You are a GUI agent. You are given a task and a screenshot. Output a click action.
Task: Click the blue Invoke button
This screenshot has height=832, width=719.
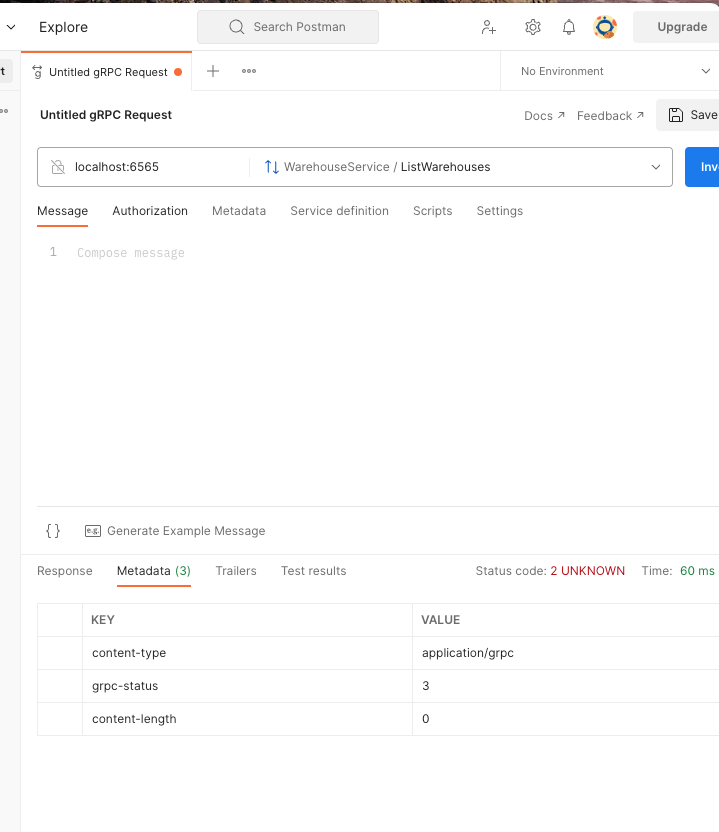[x=702, y=167]
